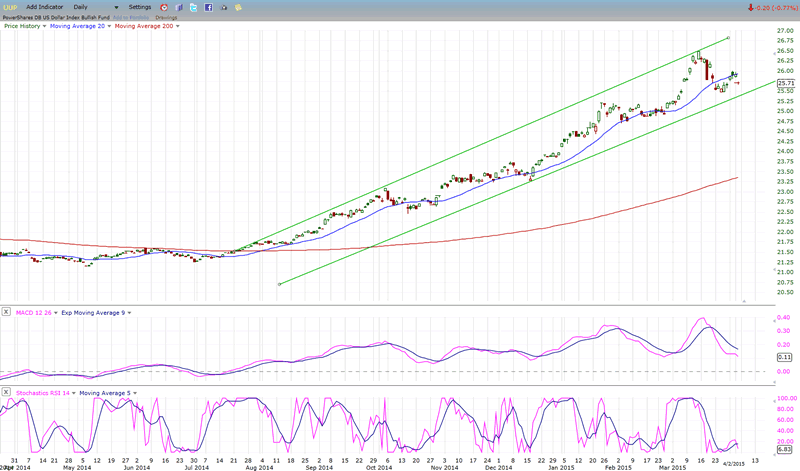800x471 pixels.
Task: Close the MACD indicator panel
Action: coord(6,312)
